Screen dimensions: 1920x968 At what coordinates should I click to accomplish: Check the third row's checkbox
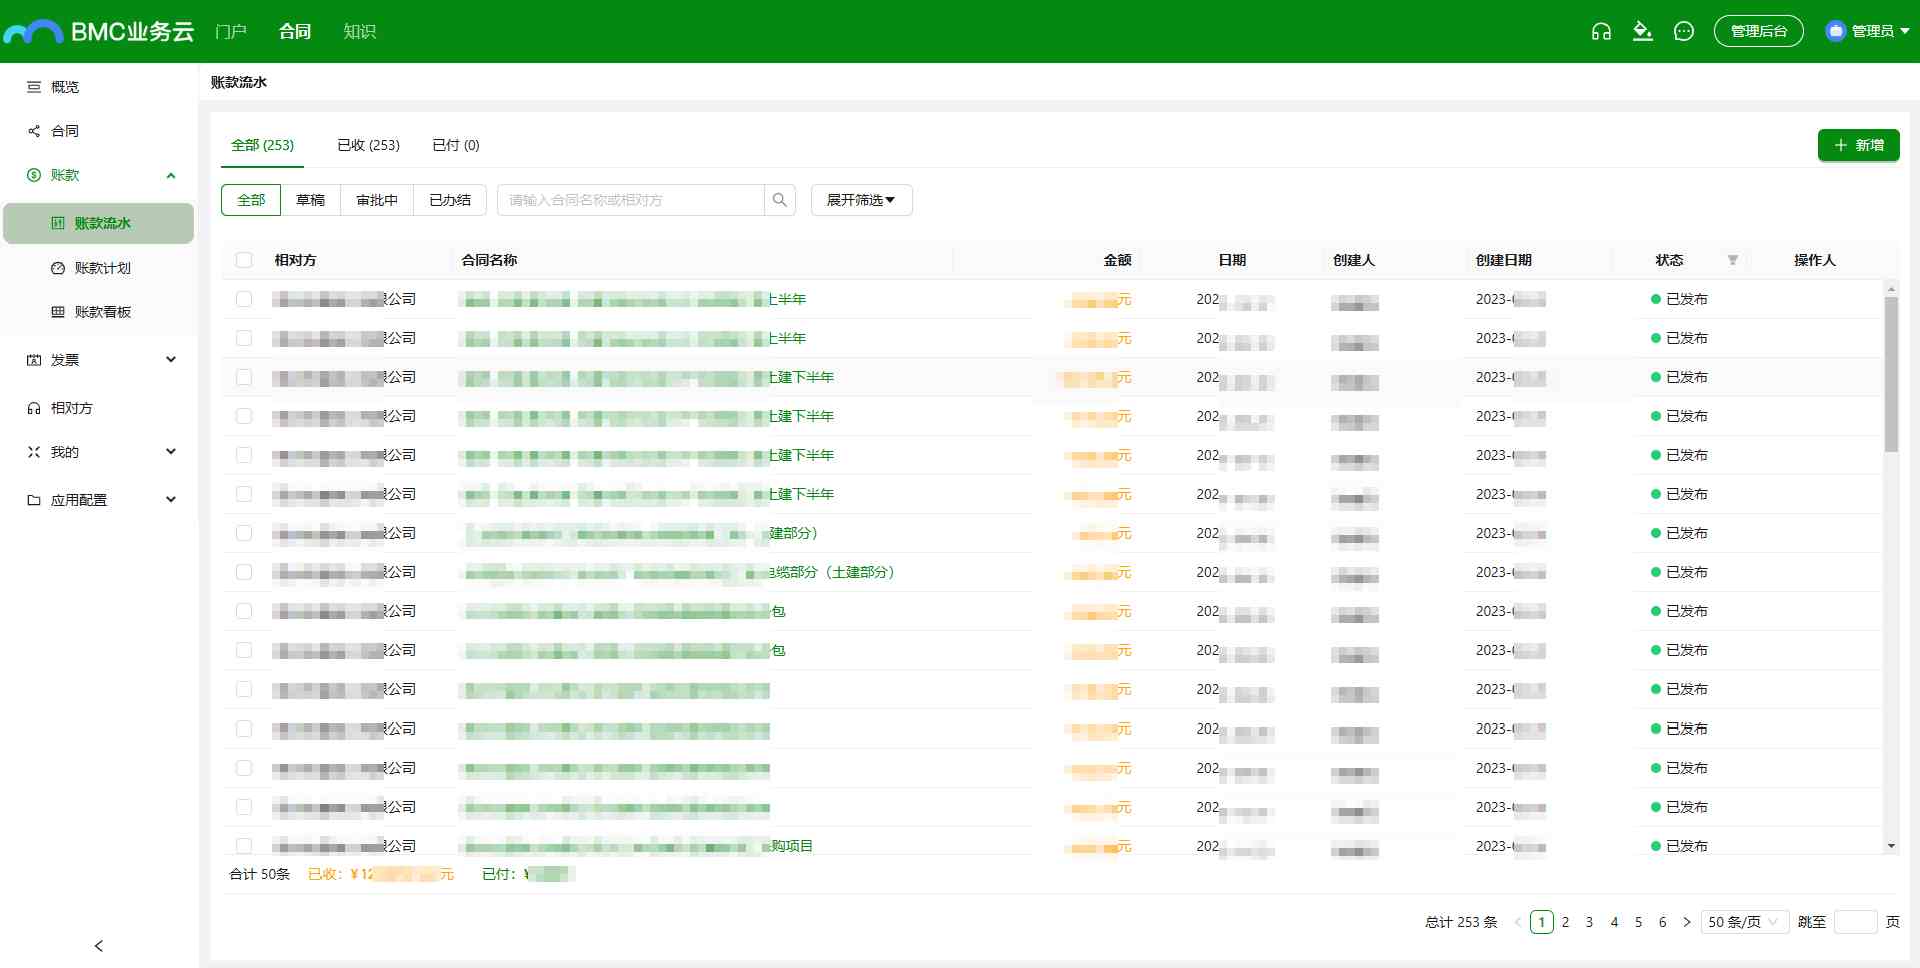(x=244, y=377)
